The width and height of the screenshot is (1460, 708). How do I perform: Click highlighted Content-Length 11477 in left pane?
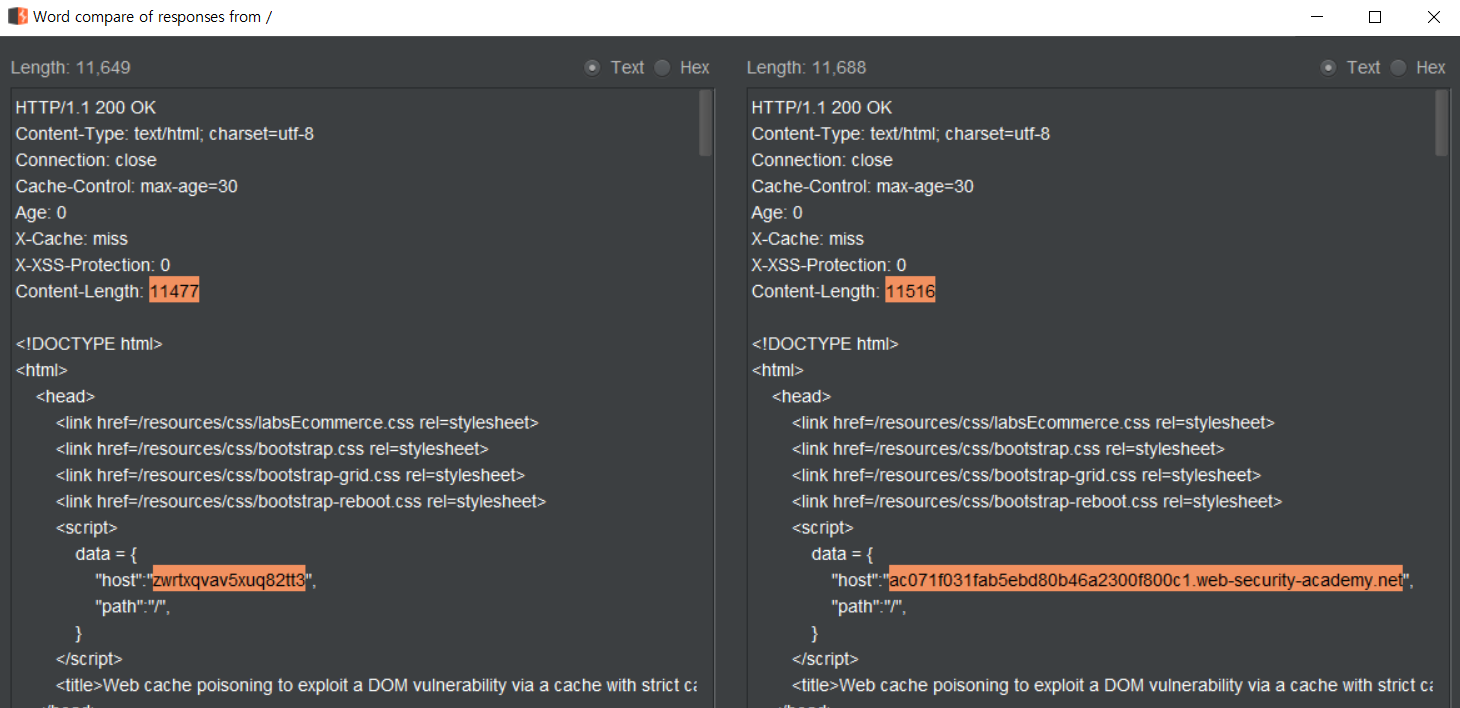pos(174,291)
